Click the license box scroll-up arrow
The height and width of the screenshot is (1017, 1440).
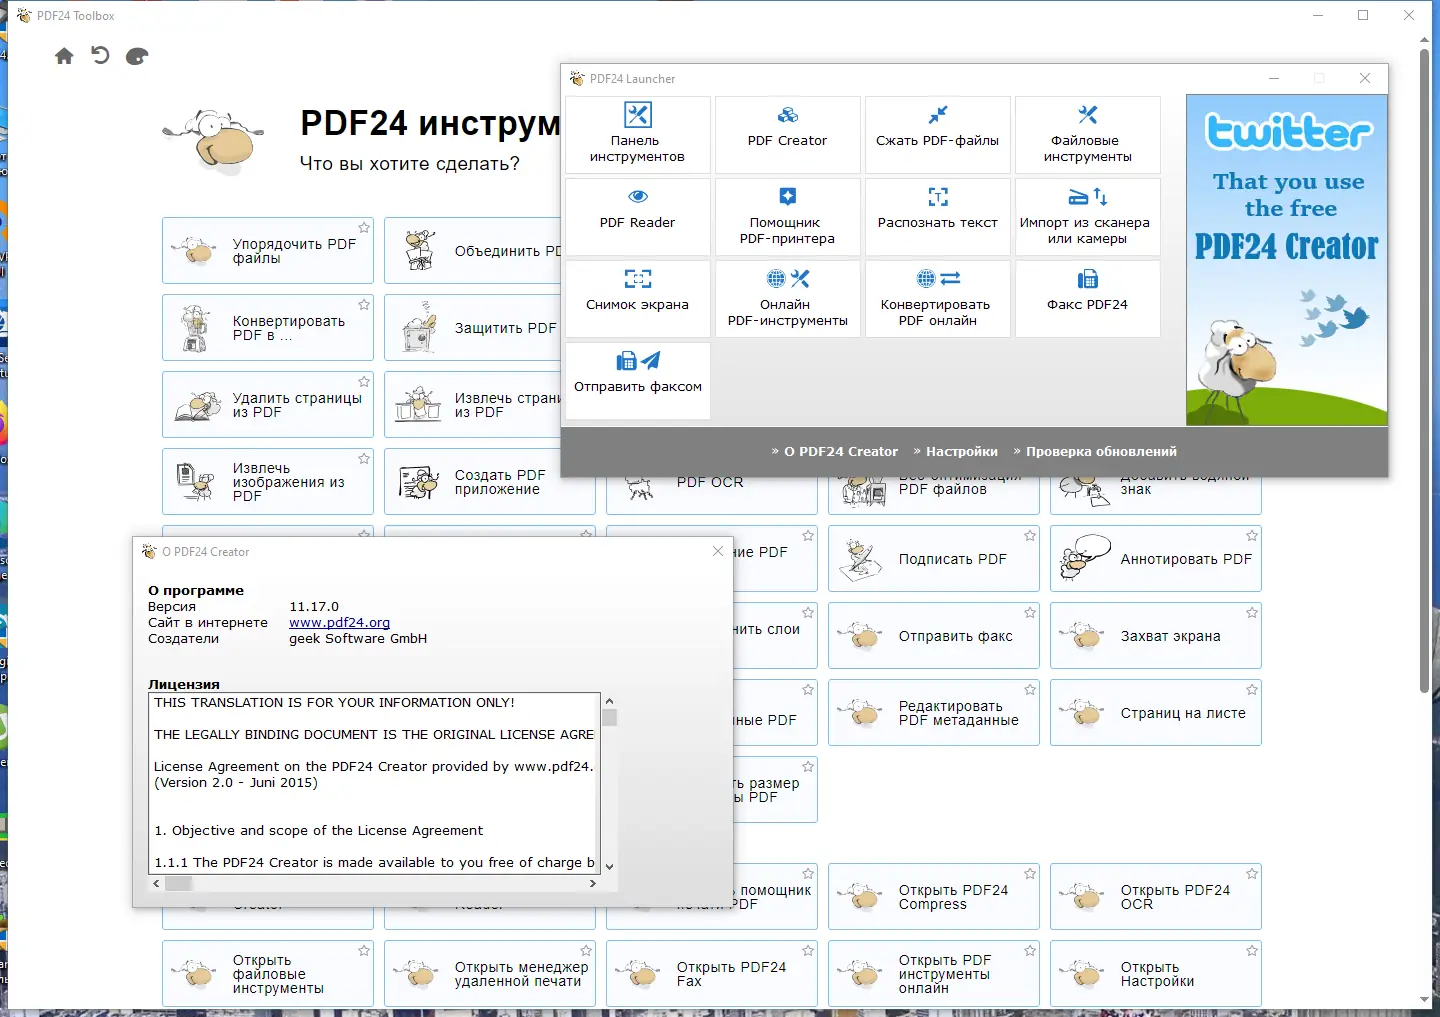(609, 701)
